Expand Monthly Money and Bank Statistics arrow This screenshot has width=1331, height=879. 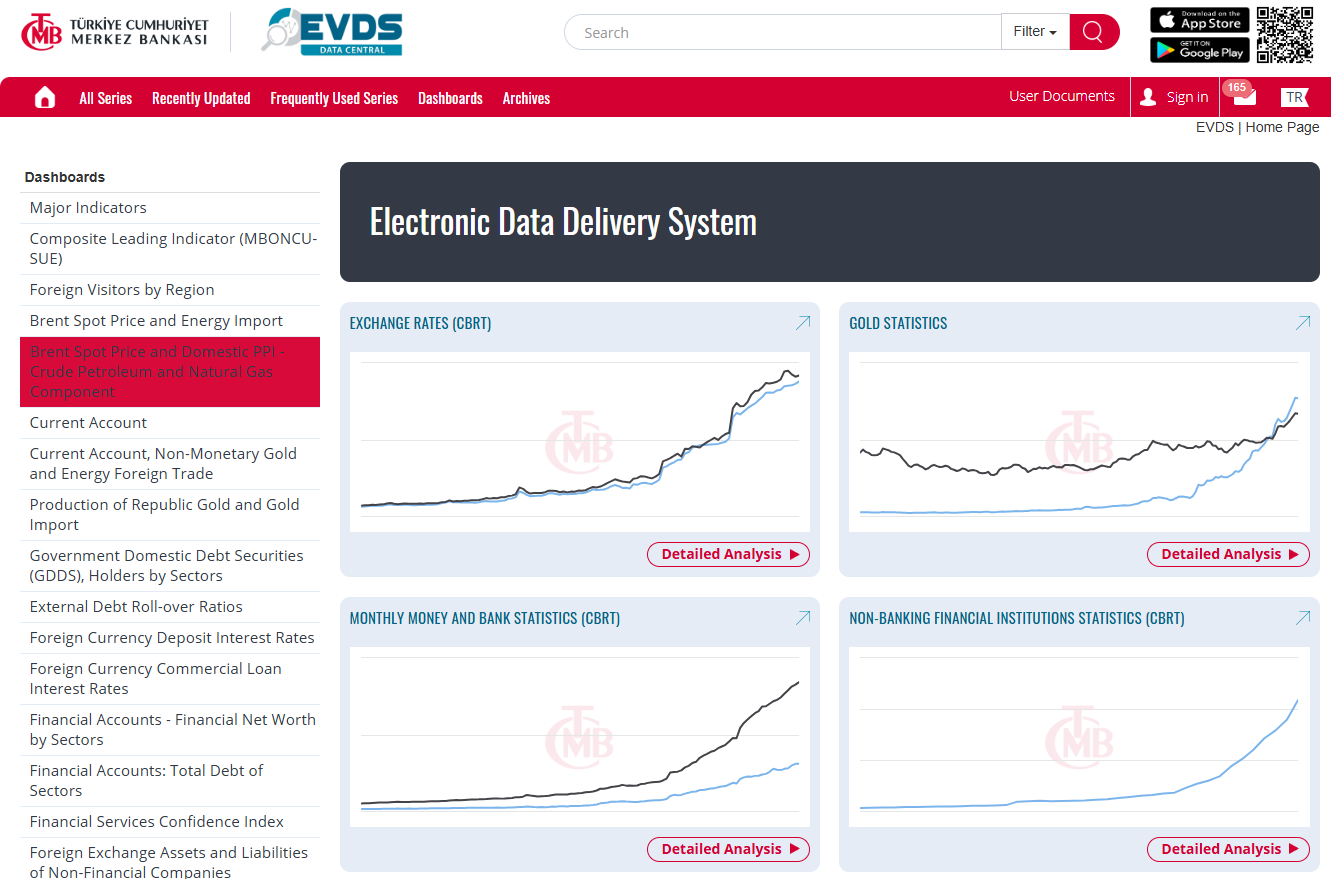802,618
